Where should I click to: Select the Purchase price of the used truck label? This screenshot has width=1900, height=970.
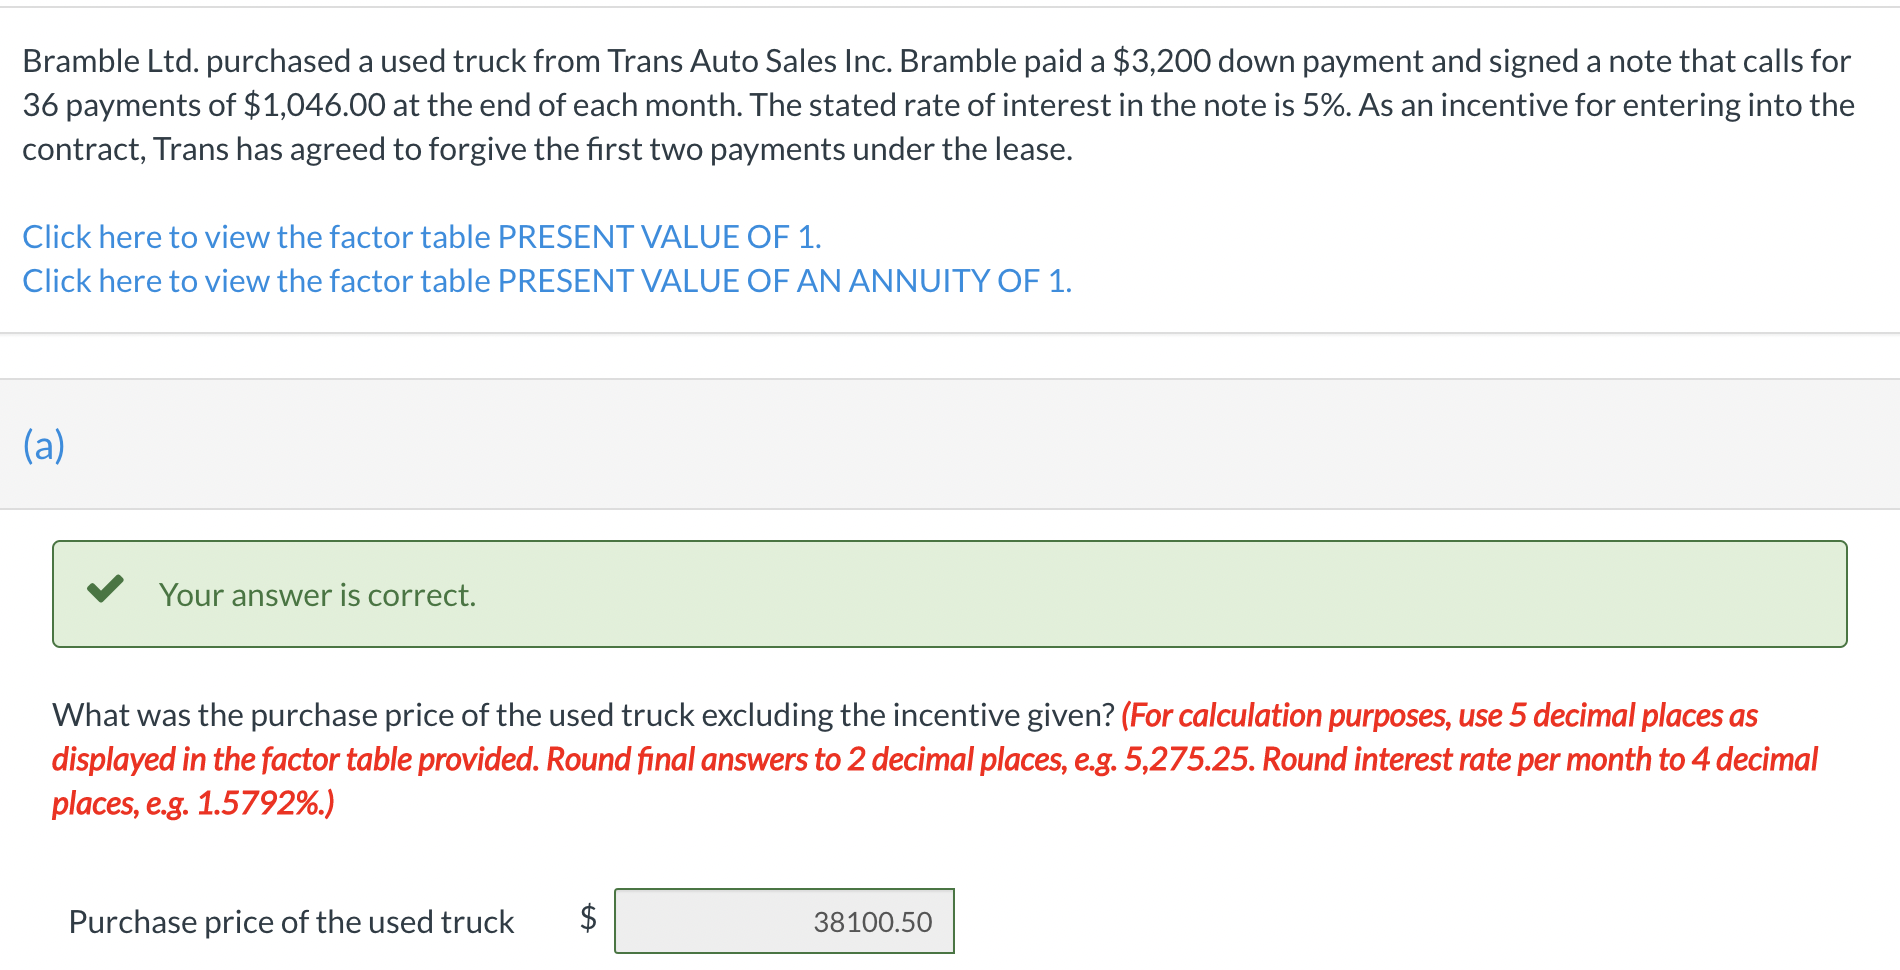point(291,921)
